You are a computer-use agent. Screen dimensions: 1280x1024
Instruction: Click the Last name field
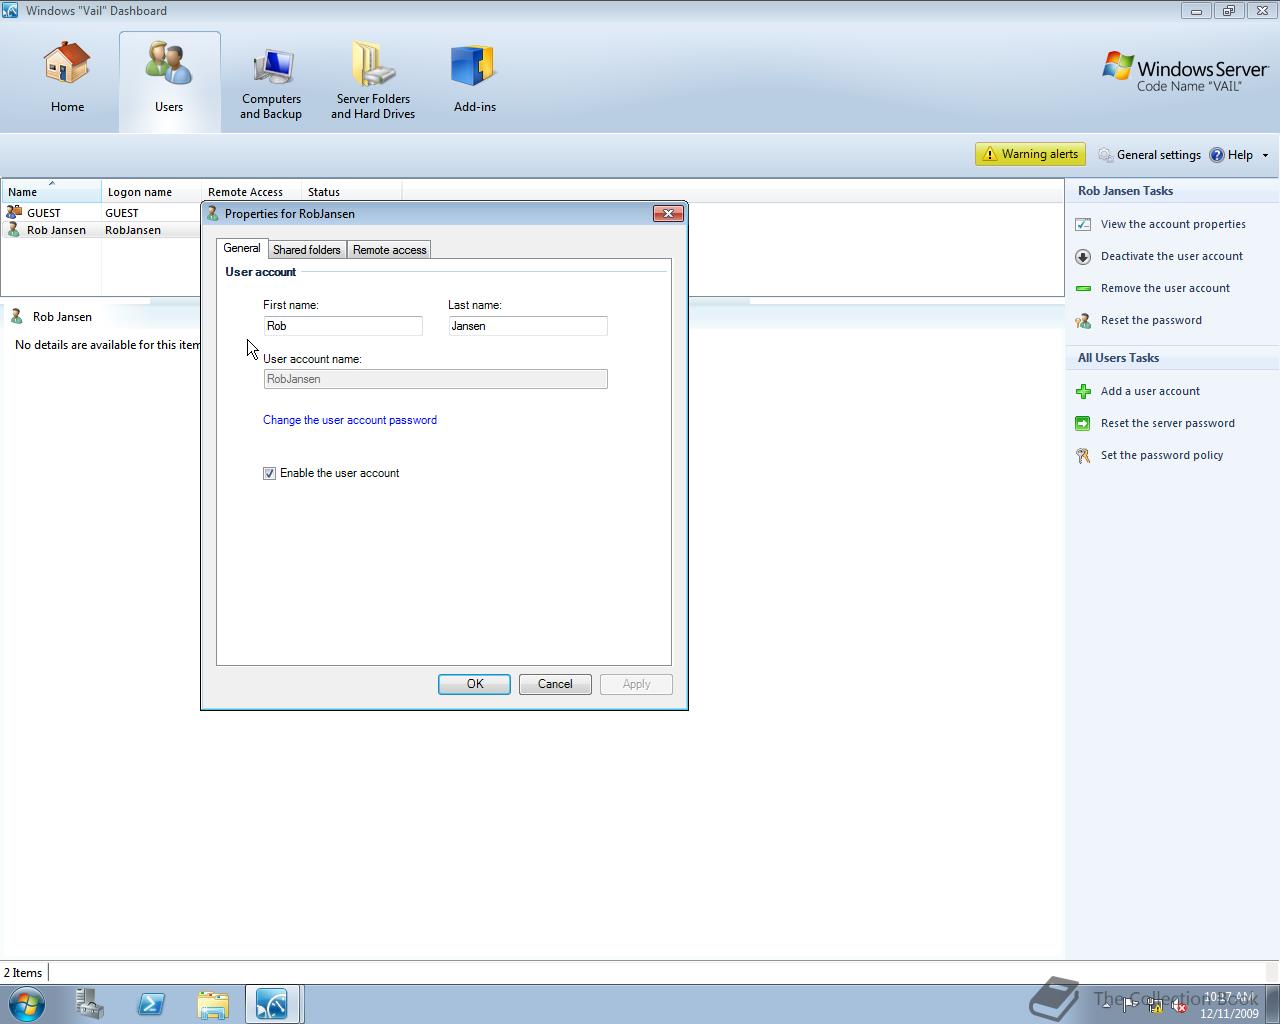point(528,326)
